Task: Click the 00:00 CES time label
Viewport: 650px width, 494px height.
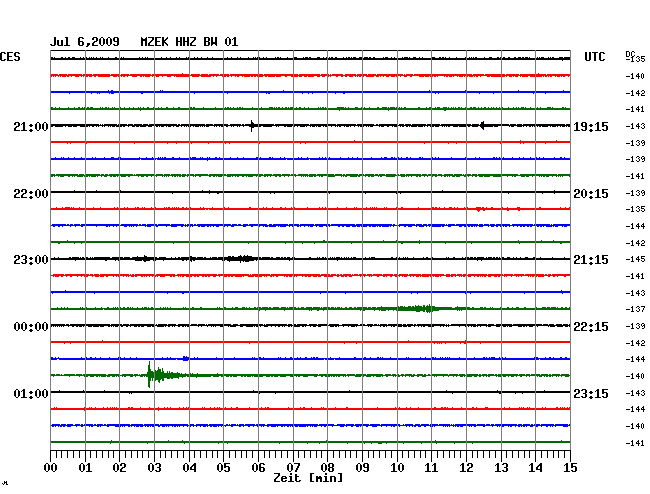Action: (x=31, y=327)
